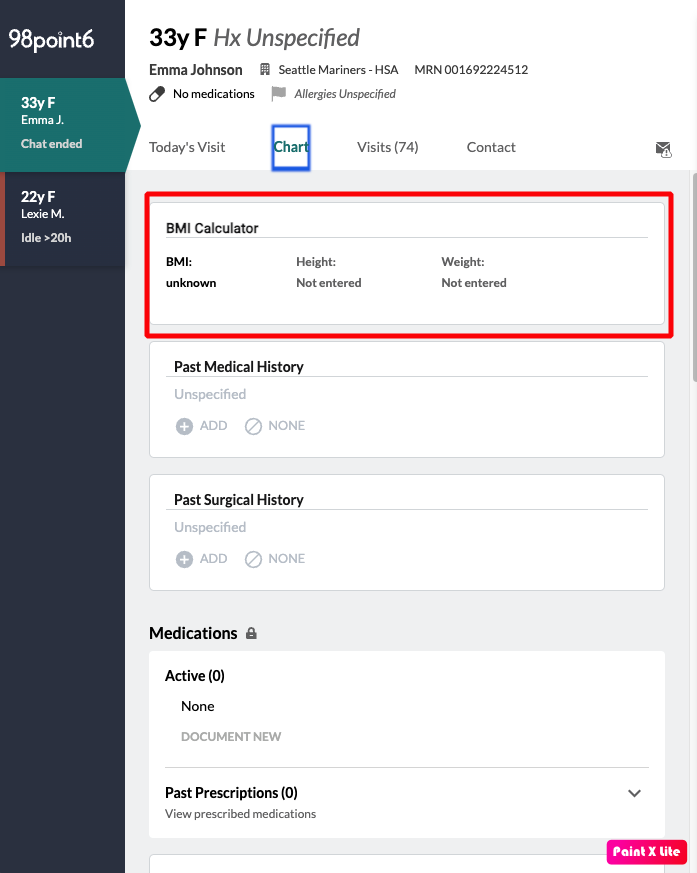Click the Paint X lite badge

click(x=646, y=852)
